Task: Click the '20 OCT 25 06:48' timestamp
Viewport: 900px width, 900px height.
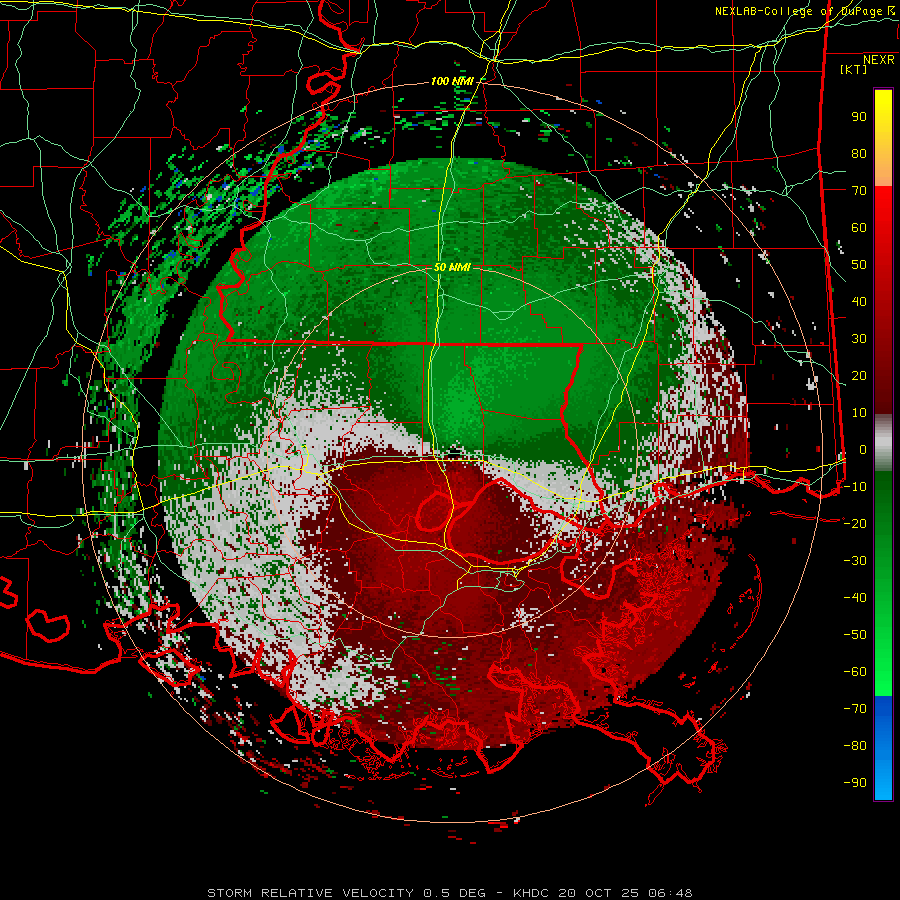Action: 625,893
